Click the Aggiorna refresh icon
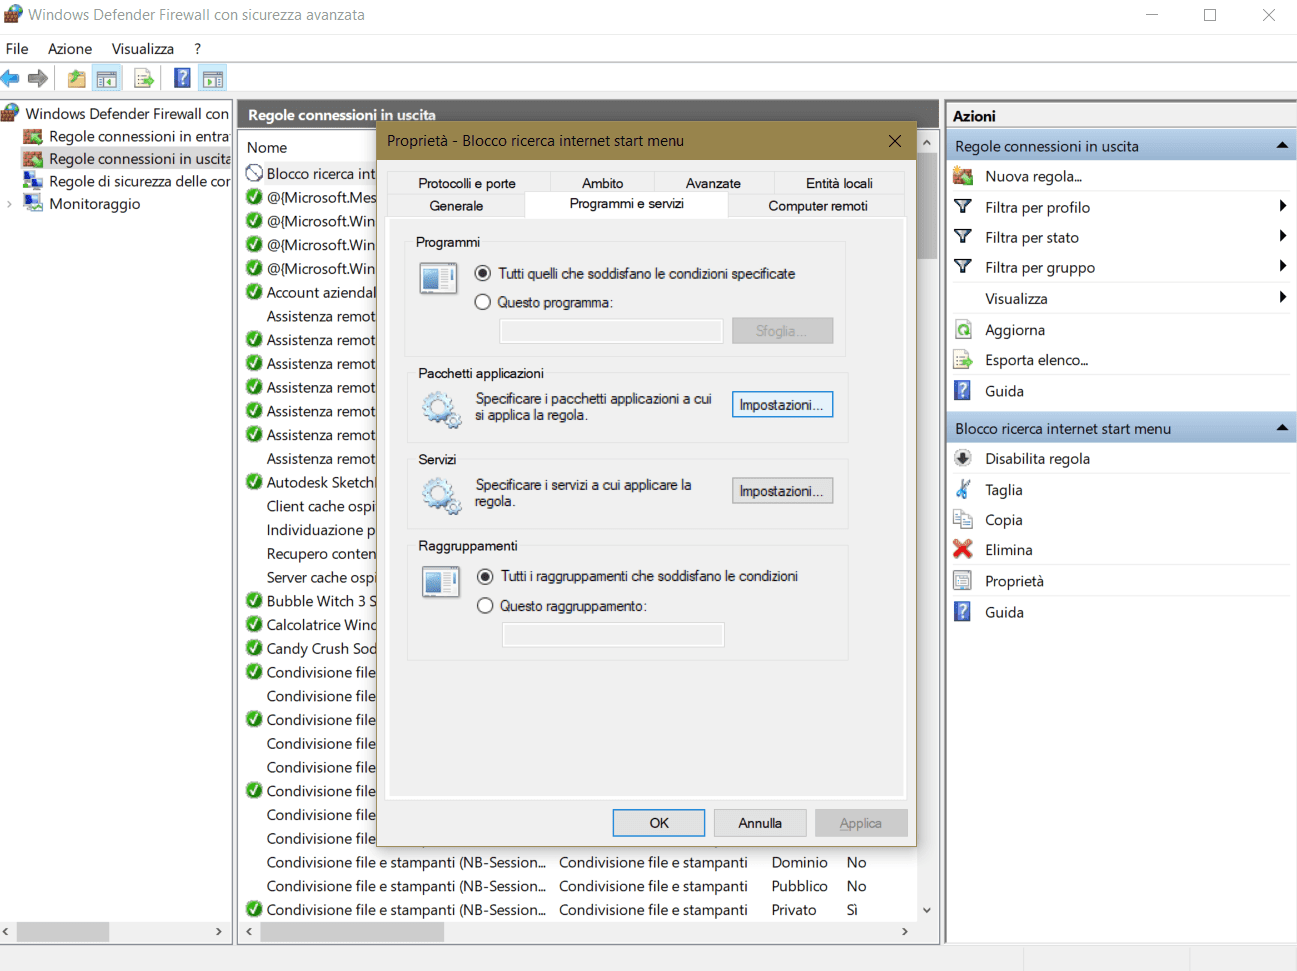The image size is (1297, 971). 963,330
